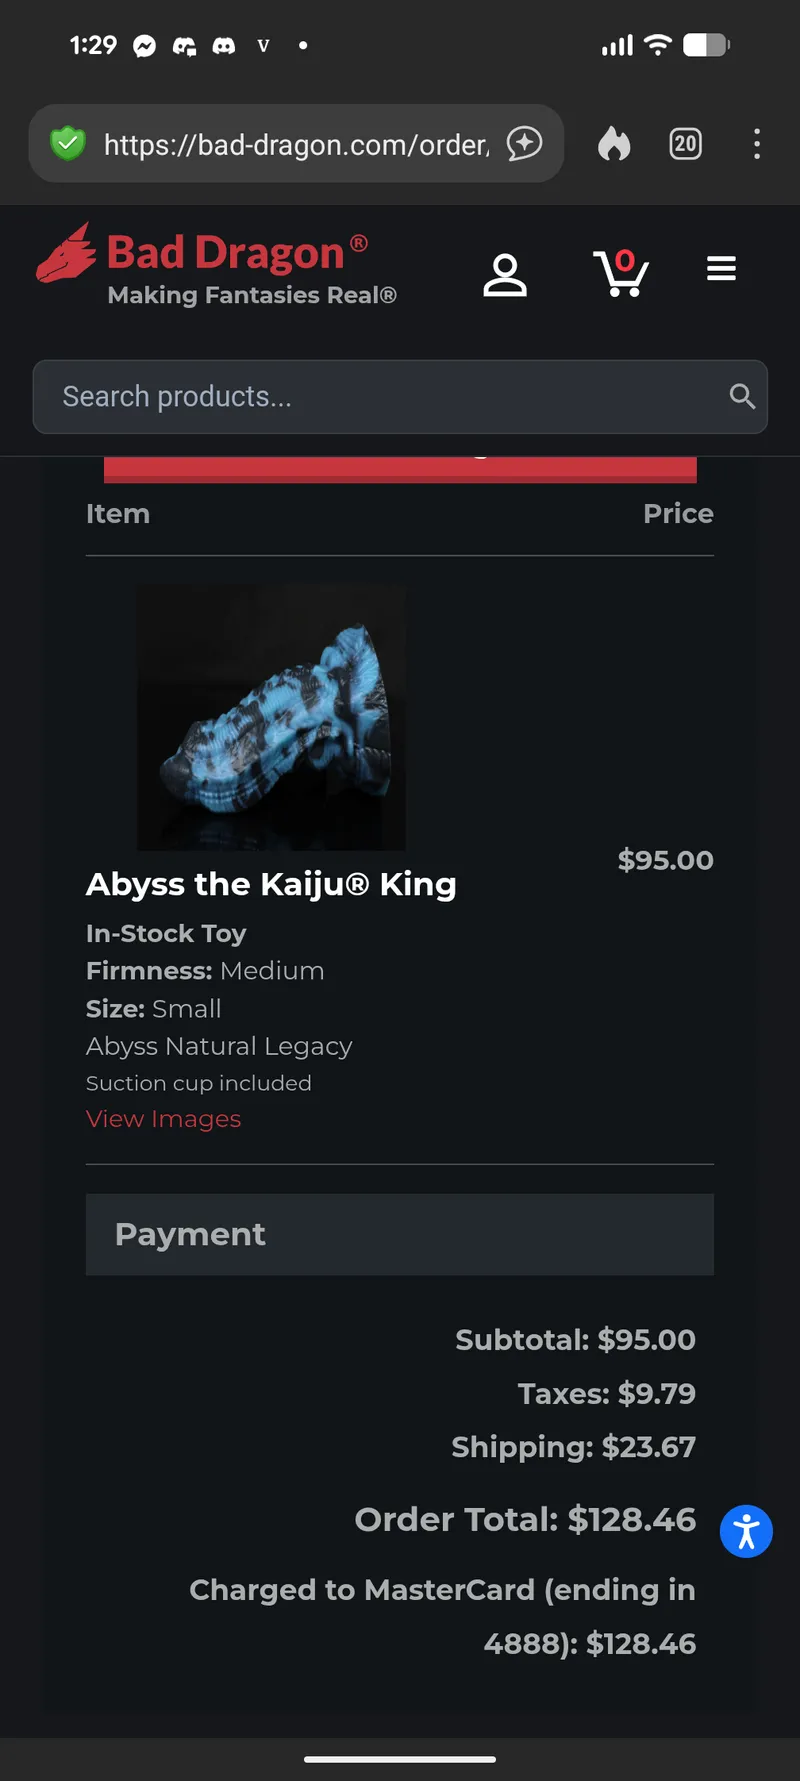Tap the search magnifier icon
This screenshot has width=800, height=1781.
click(741, 397)
